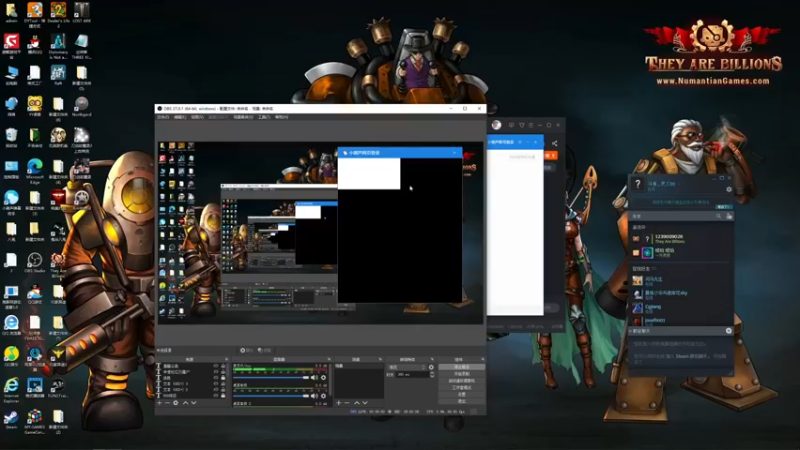This screenshot has width=800, height=450.
Task: Click 退出 exit button in Controls
Action: tap(461, 401)
